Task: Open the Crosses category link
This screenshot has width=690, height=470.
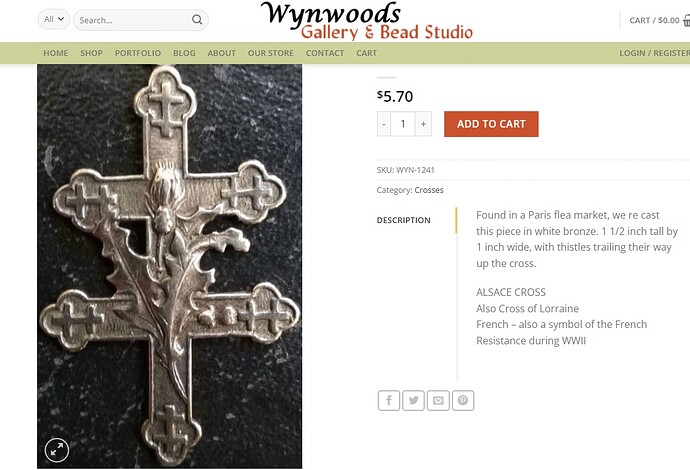Action: point(429,190)
